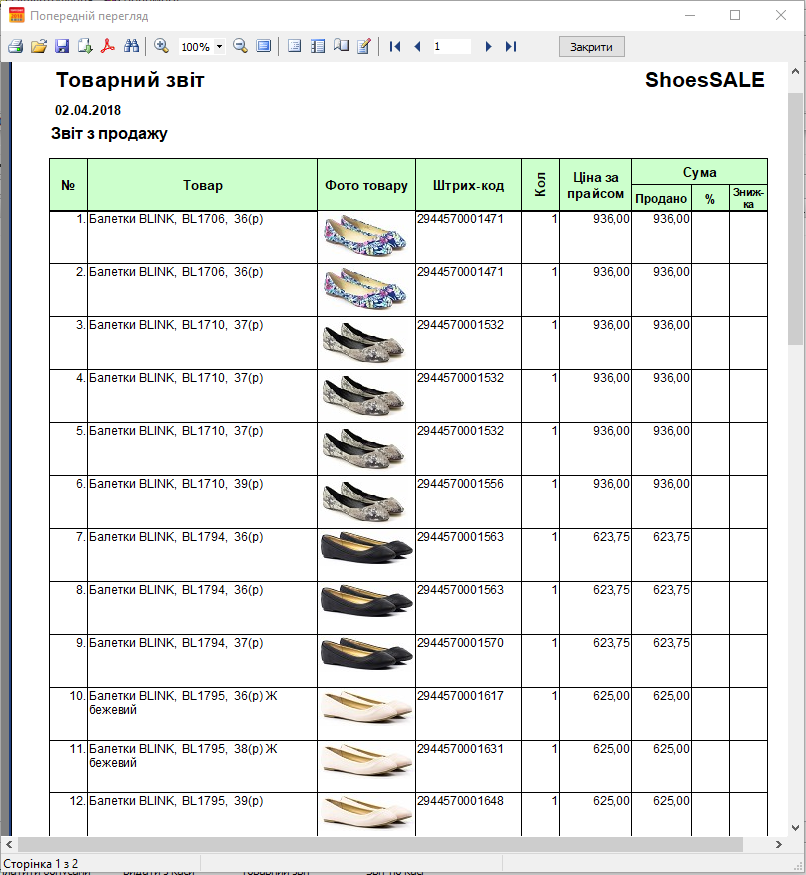Click the shoe photo in row 1
Image resolution: width=806 pixels, height=875 pixels.
[x=366, y=237]
